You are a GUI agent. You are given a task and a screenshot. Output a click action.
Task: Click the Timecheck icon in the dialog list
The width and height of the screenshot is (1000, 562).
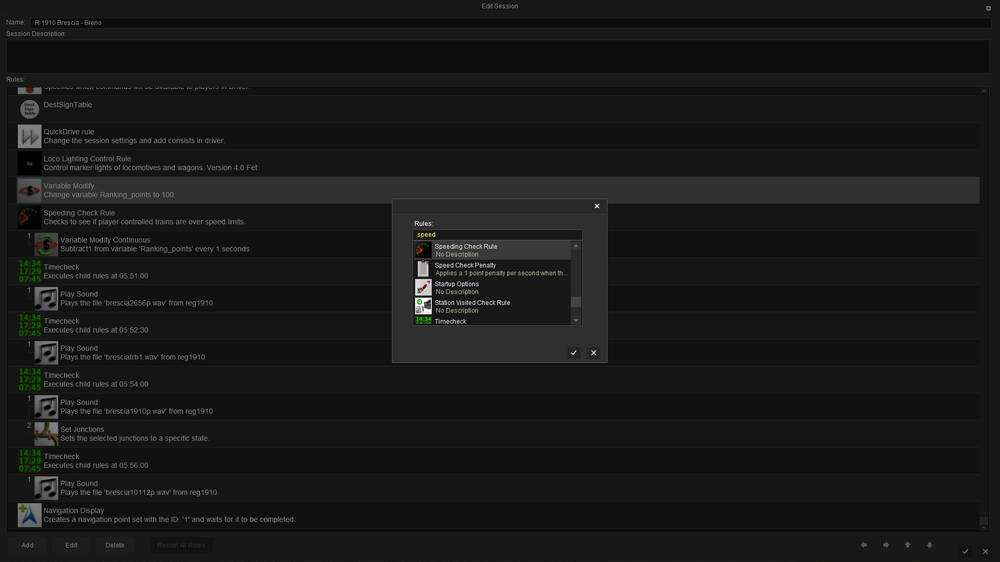tap(423, 320)
